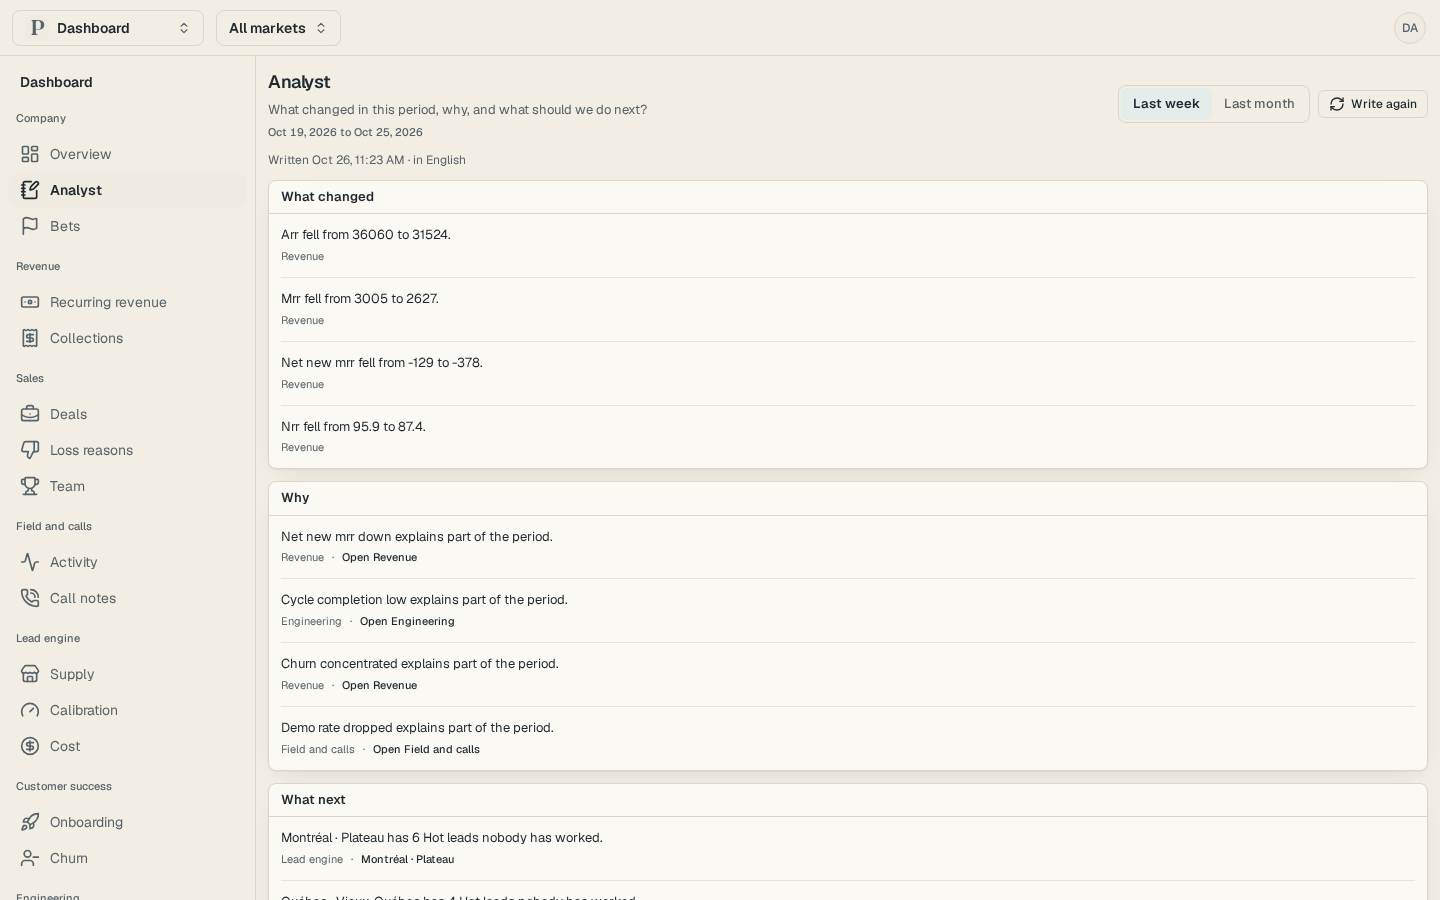The image size is (1440, 900).
Task: Switch period to Last week
Action: click(x=1166, y=104)
